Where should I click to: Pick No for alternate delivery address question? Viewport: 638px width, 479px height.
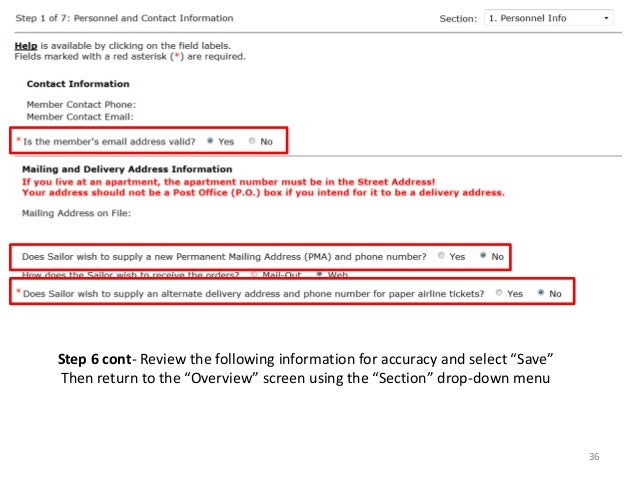tap(541, 293)
